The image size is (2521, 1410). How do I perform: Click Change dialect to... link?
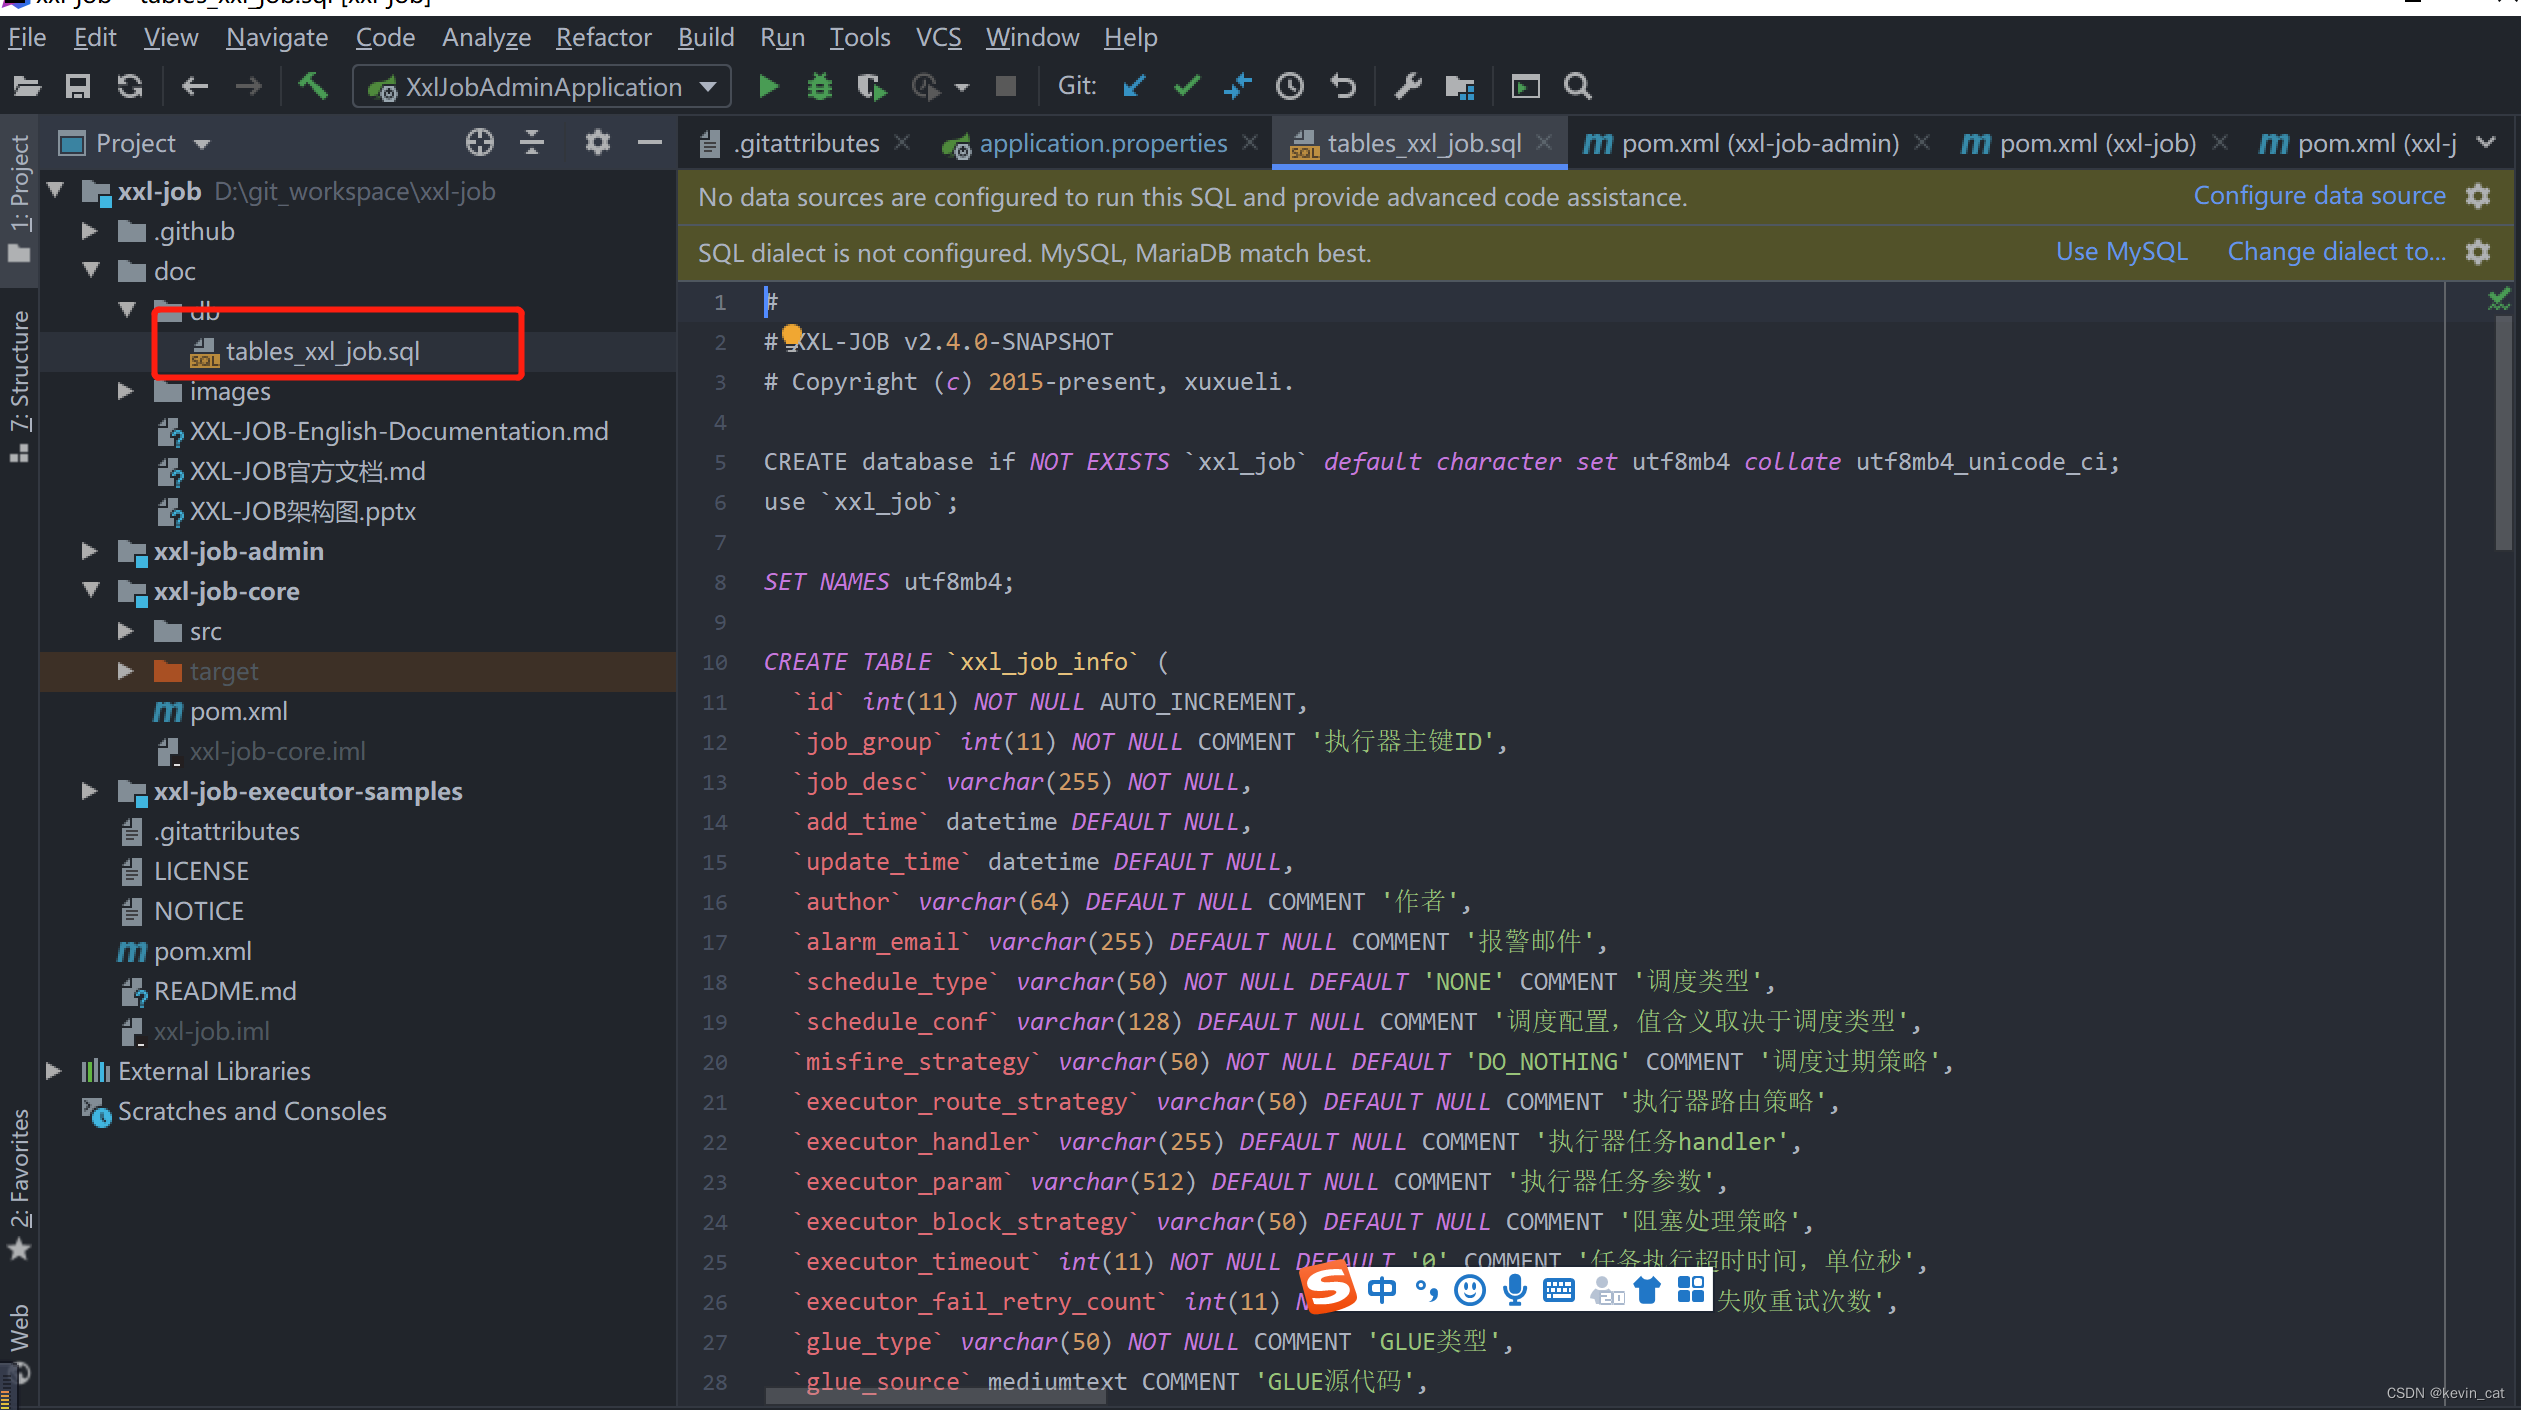tap(2337, 252)
